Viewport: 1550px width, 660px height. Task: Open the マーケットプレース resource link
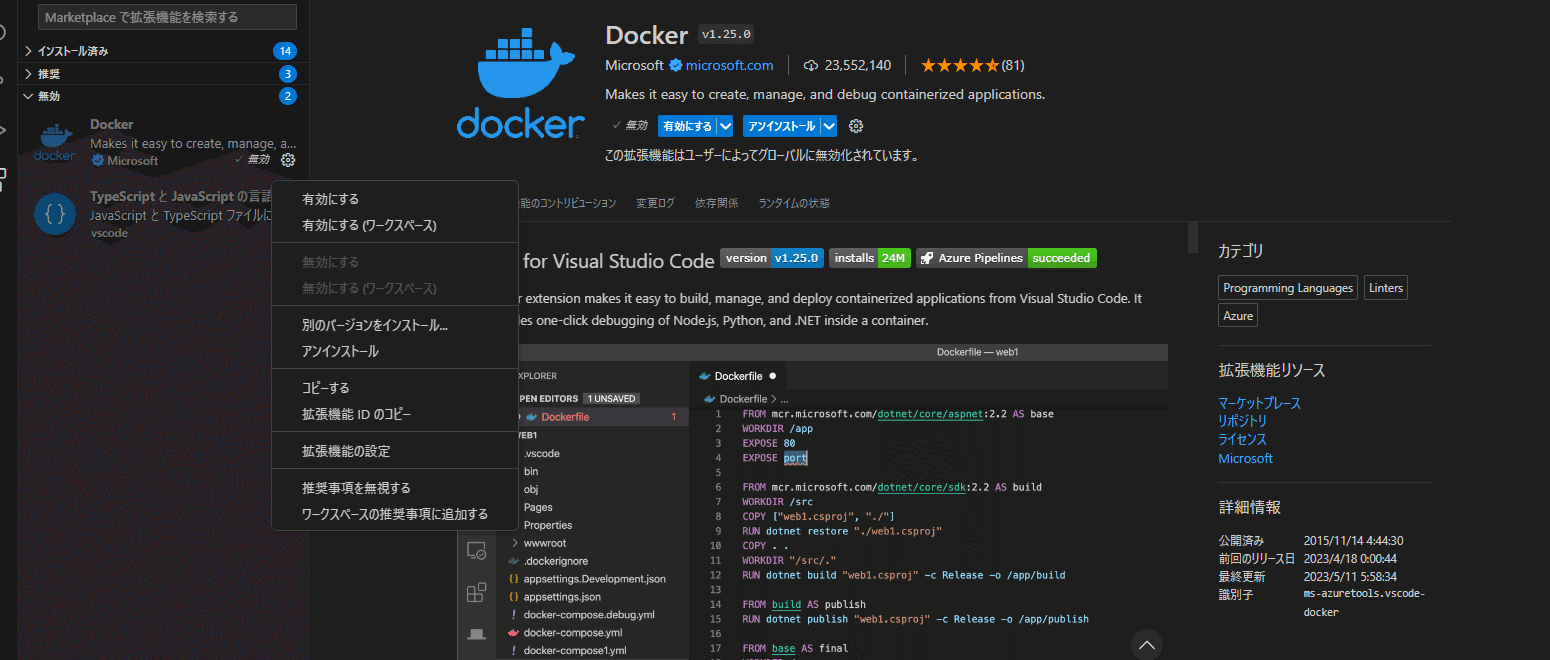[1259, 403]
